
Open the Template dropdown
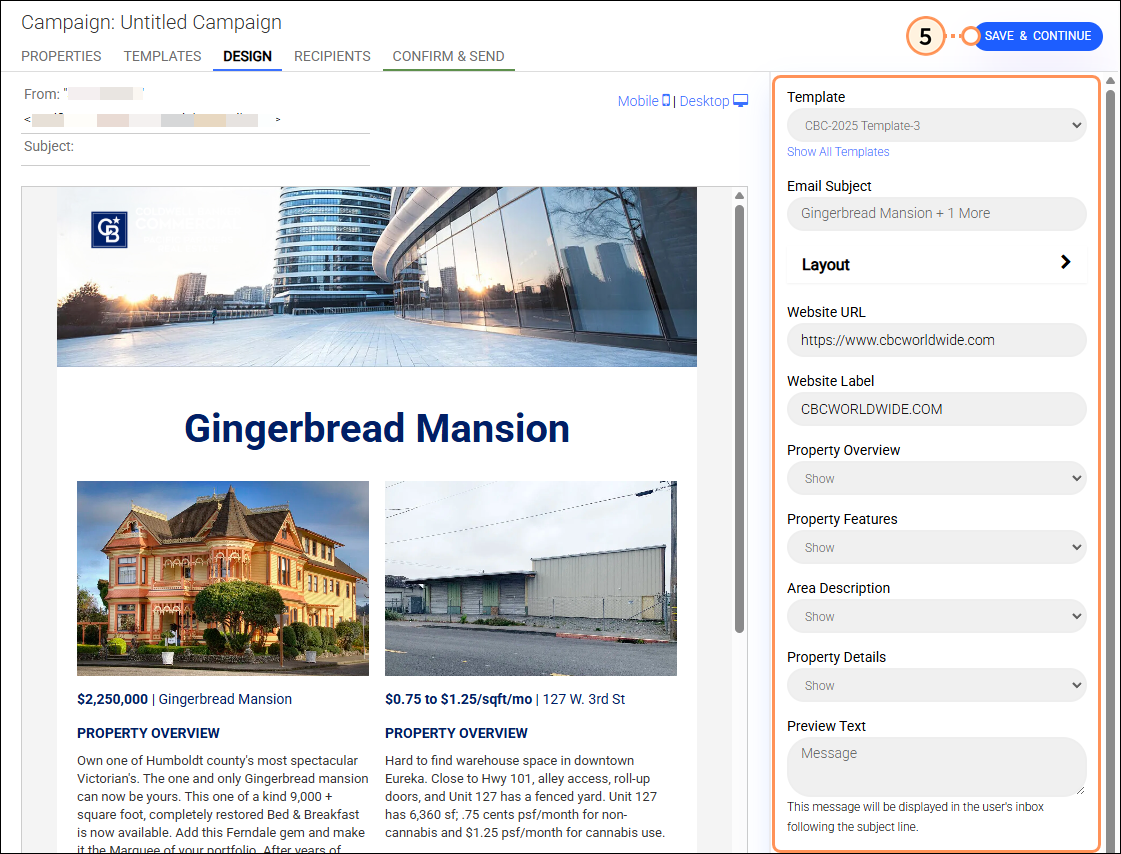coord(936,125)
